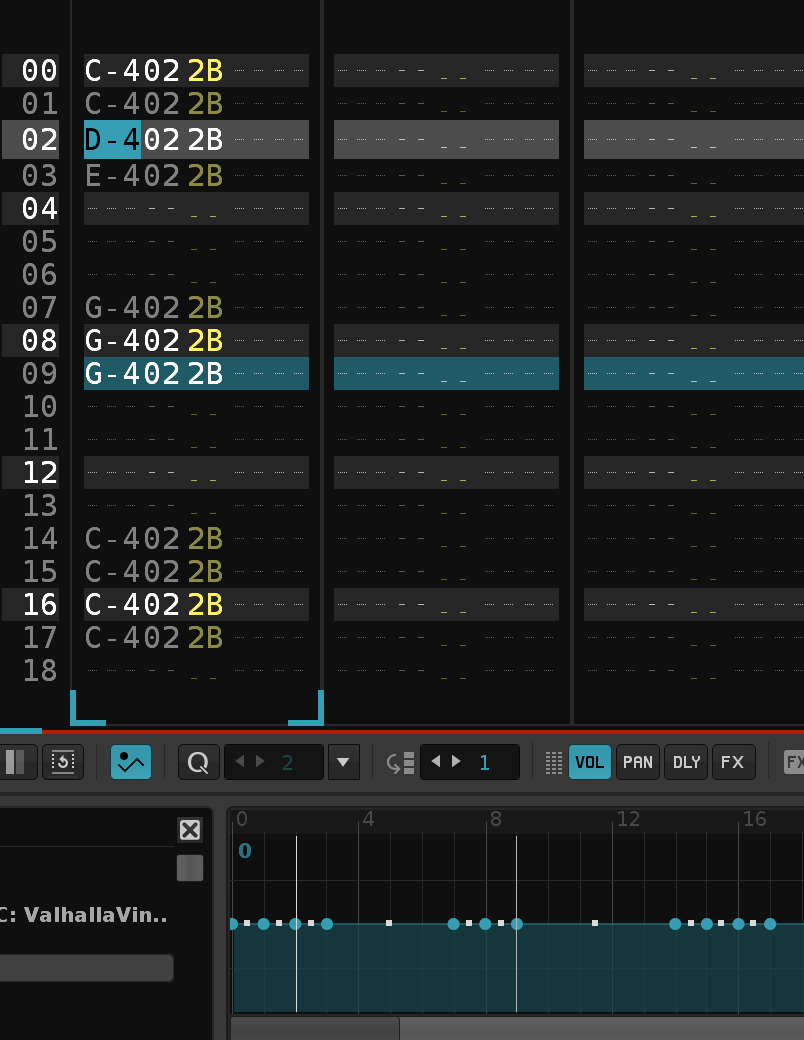Click the split-view icon at toolbar left

click(17, 762)
